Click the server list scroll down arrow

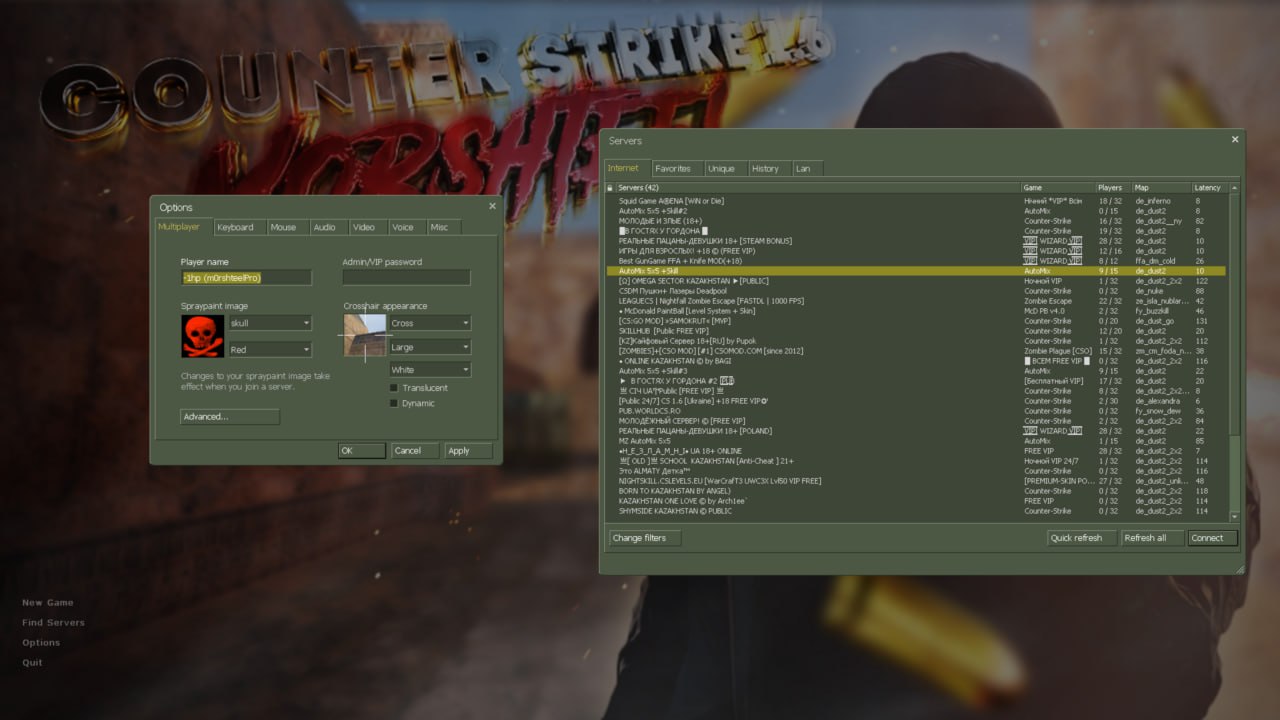(1234, 516)
